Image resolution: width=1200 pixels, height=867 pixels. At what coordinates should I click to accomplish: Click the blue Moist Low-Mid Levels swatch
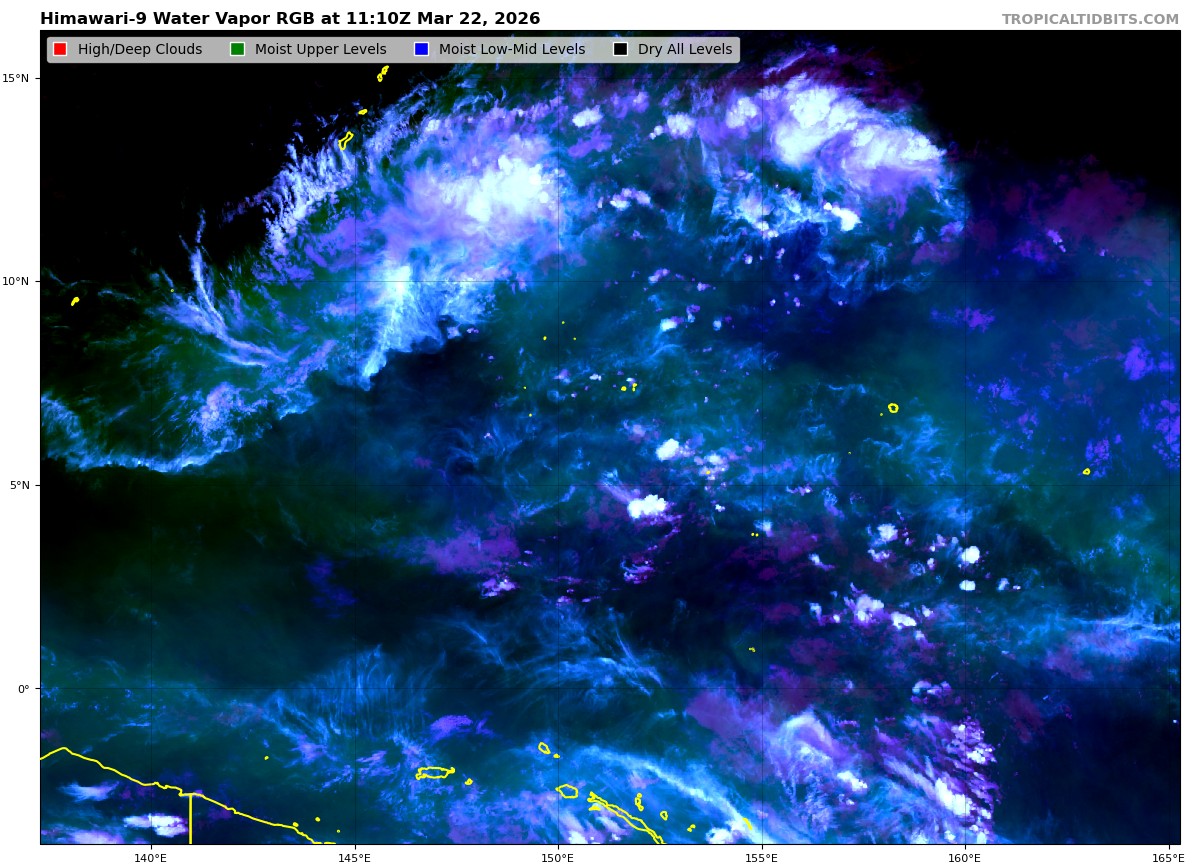coord(421,49)
